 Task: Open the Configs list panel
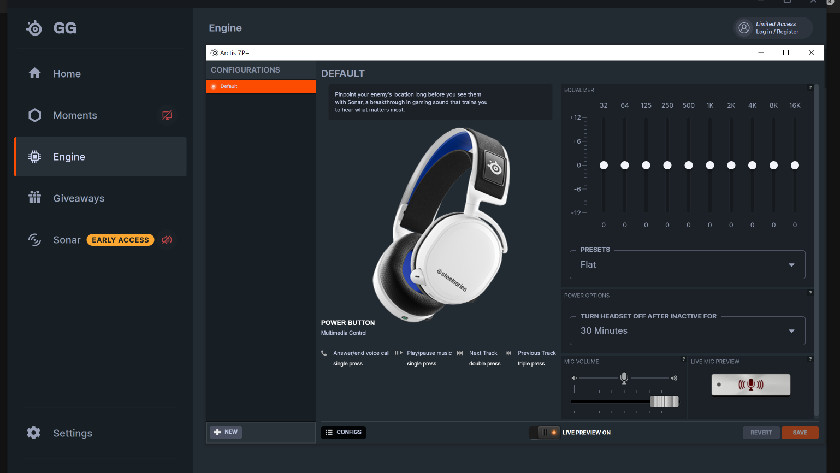tap(343, 432)
